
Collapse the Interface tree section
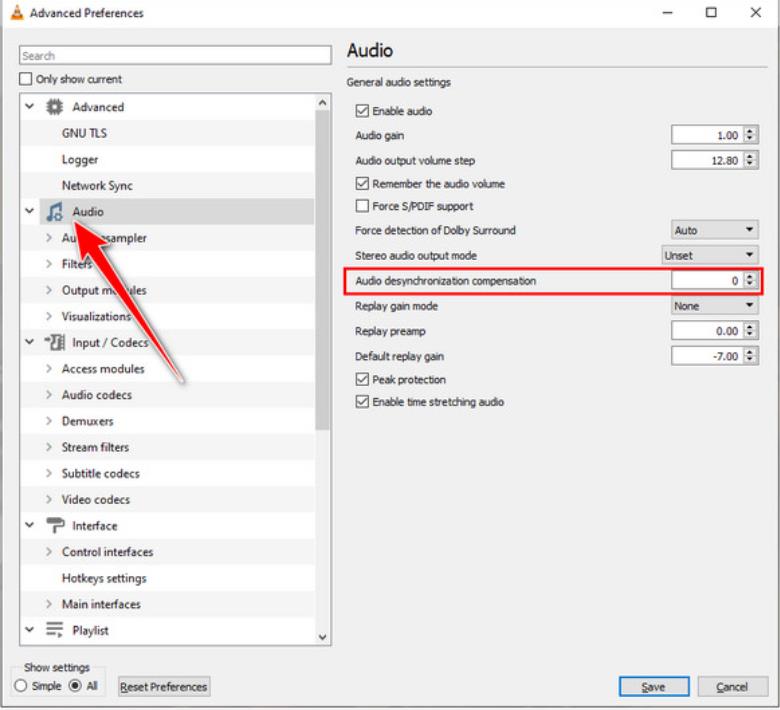click(x=30, y=525)
